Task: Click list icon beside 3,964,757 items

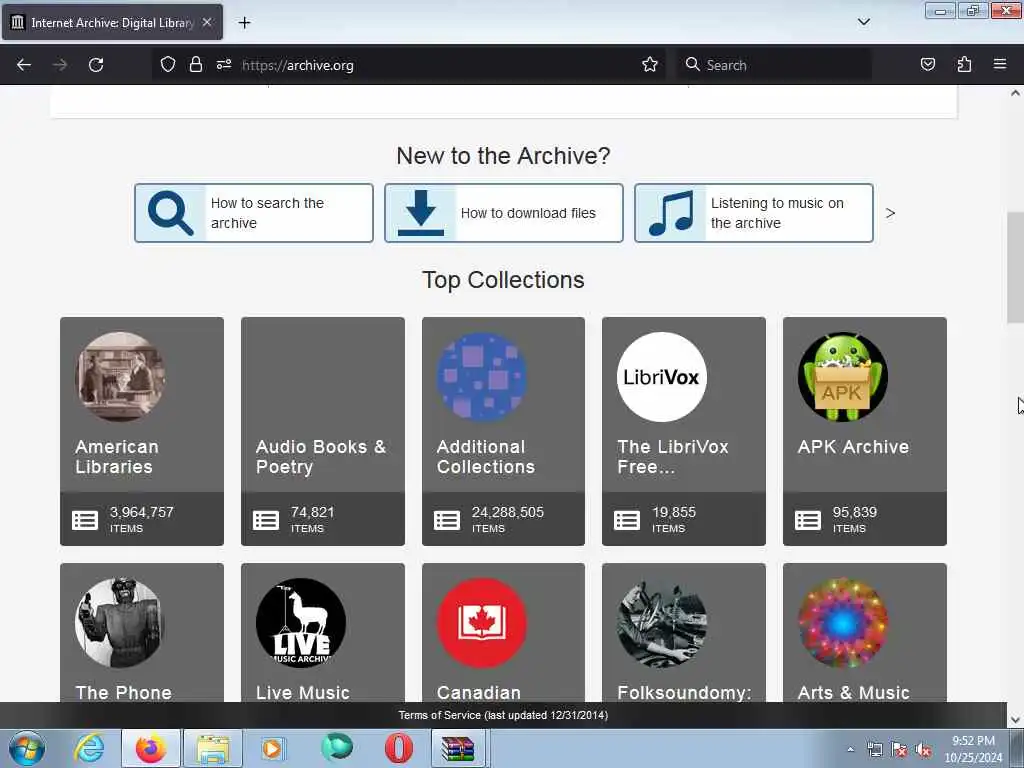Action: 85,520
